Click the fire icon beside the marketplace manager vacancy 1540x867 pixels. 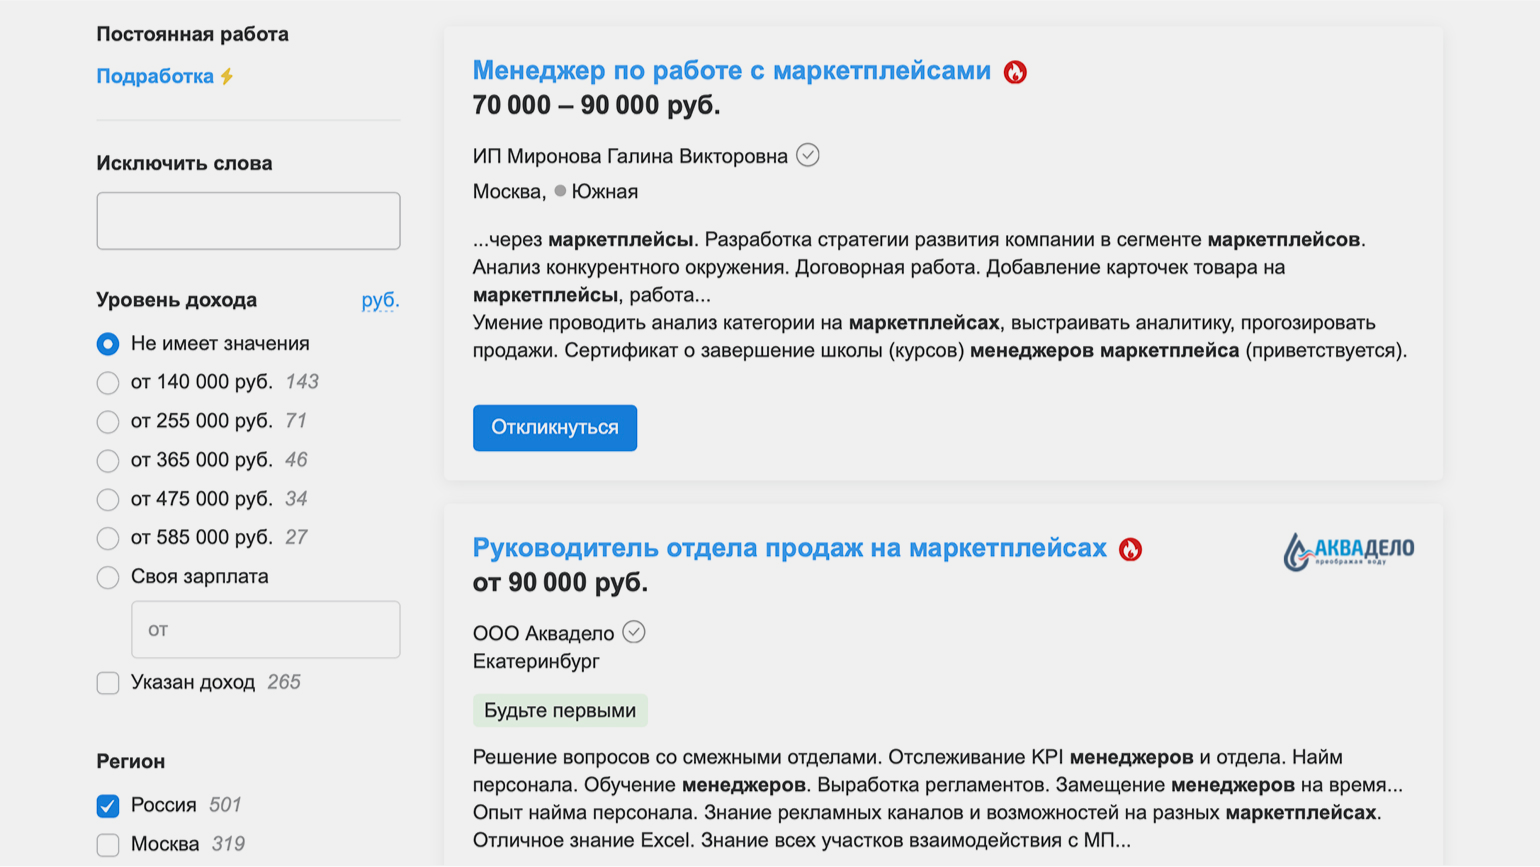pos(1015,72)
